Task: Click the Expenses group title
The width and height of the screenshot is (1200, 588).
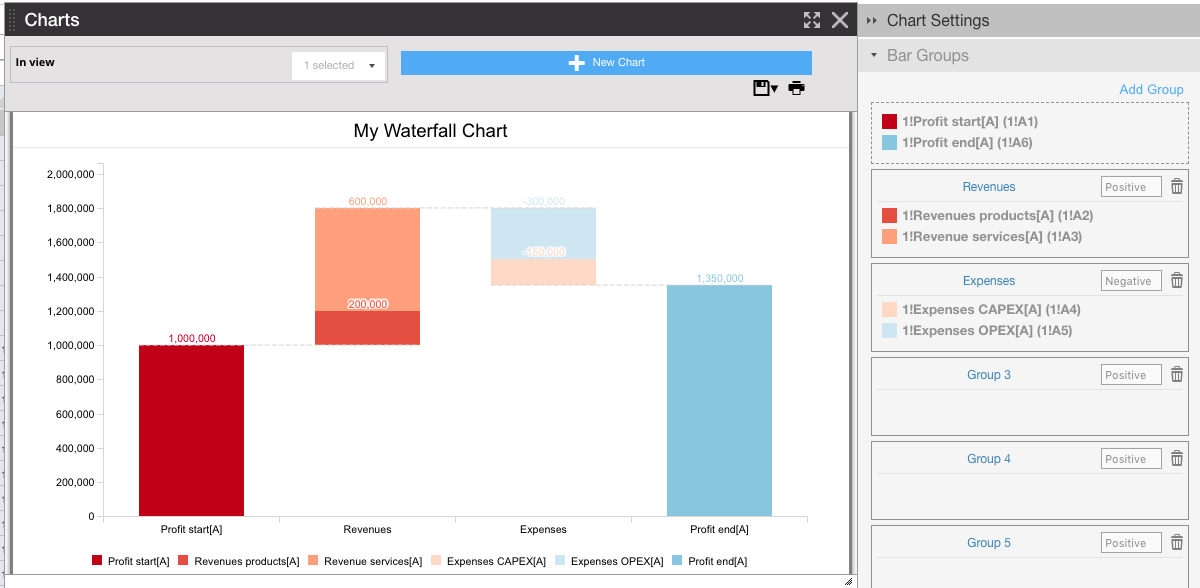Action: tap(989, 281)
